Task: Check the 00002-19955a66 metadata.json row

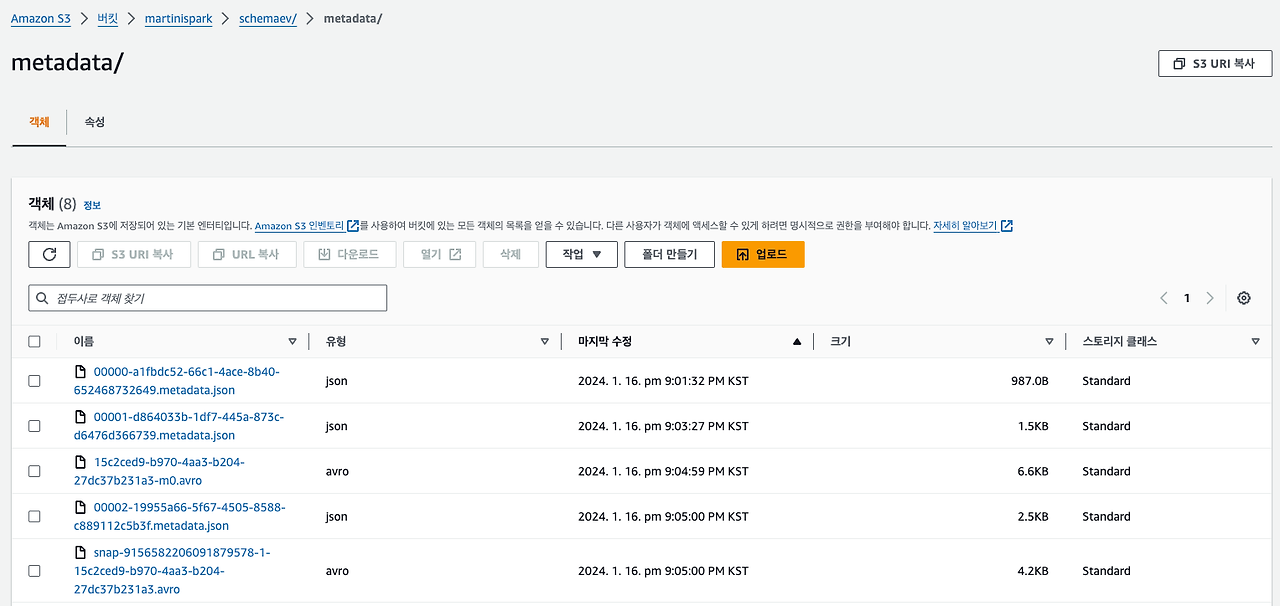Action: (x=35, y=516)
